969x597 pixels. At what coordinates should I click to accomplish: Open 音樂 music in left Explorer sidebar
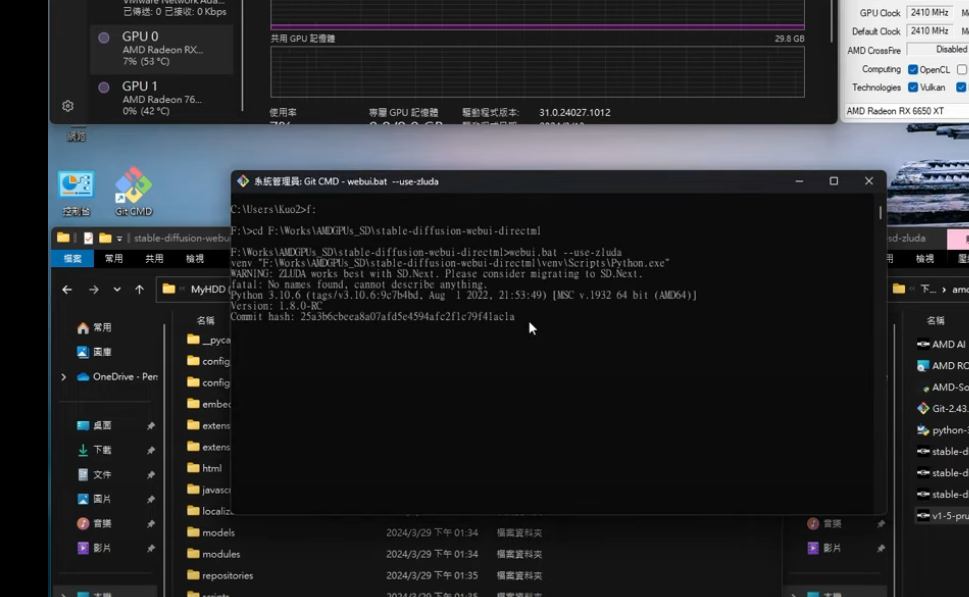coord(94,523)
